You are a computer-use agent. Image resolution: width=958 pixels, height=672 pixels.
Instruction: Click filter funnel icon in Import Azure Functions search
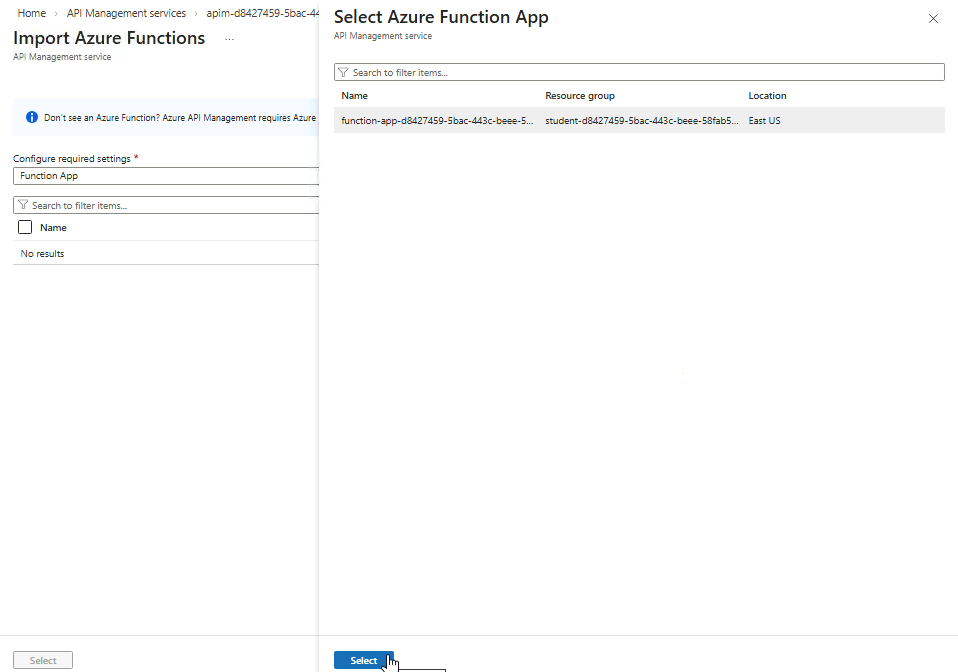click(x=22, y=205)
